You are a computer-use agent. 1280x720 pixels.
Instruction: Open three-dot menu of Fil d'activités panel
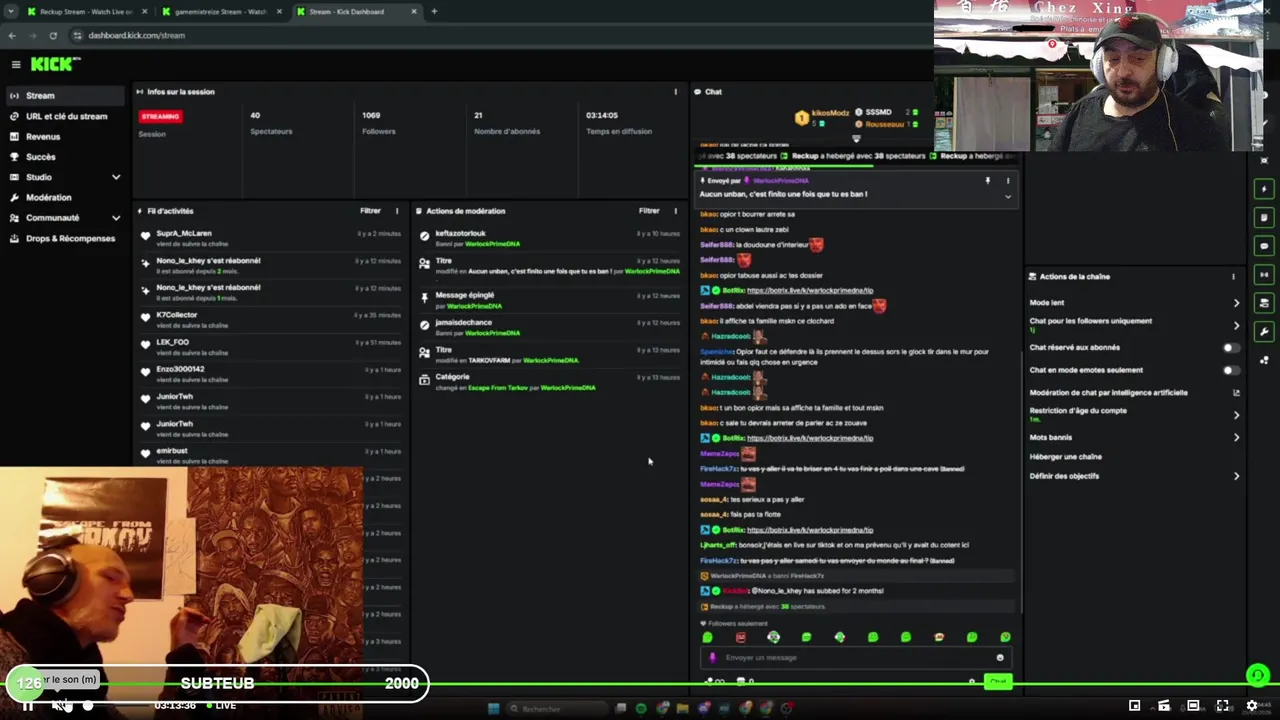click(x=397, y=211)
